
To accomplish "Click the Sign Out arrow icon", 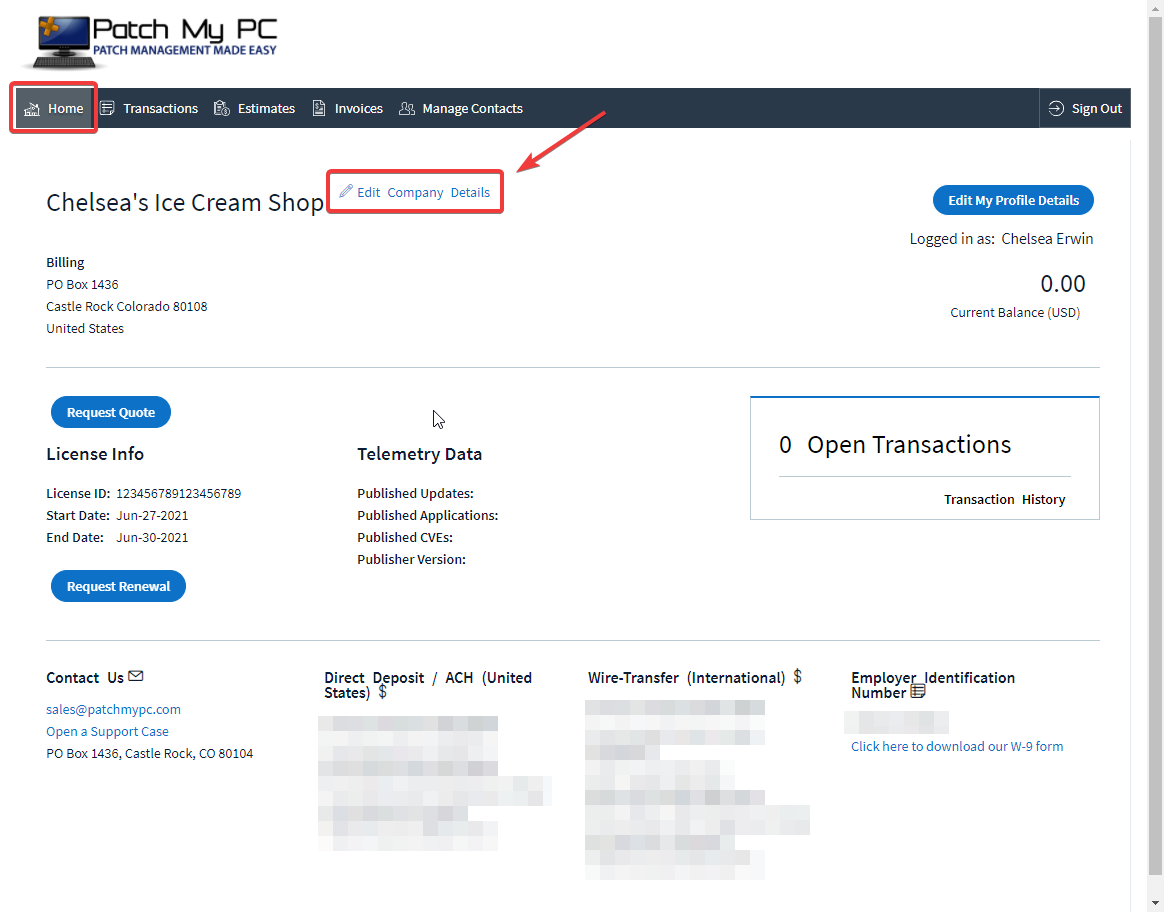I will coord(1056,108).
